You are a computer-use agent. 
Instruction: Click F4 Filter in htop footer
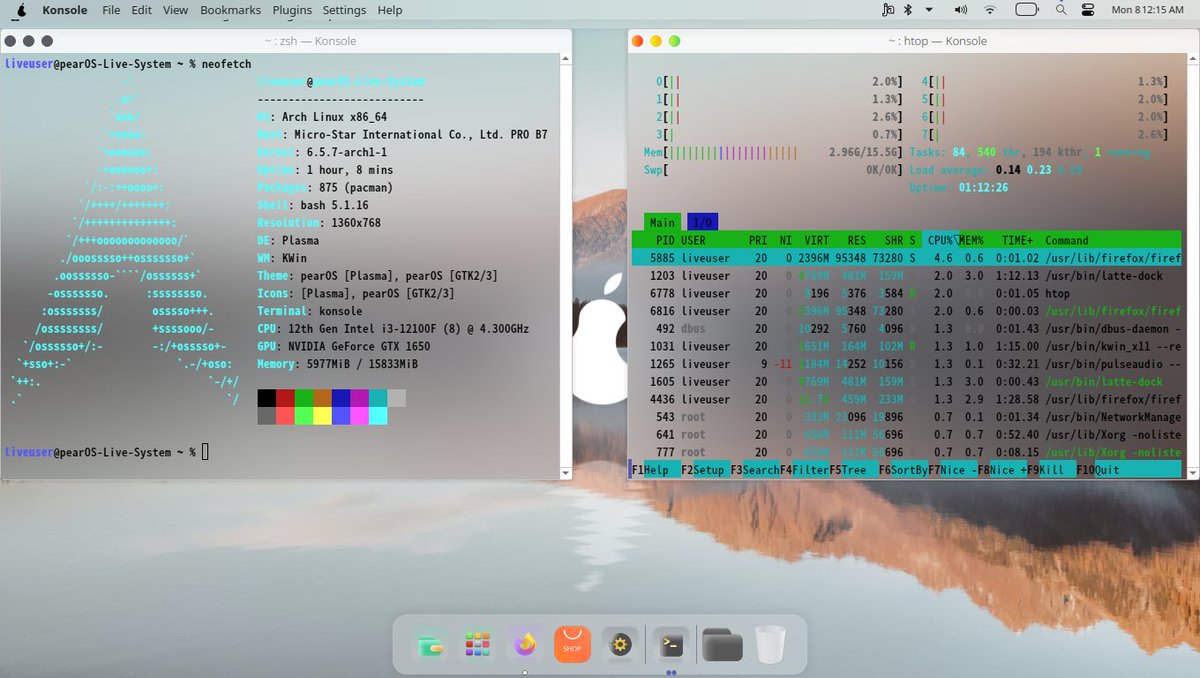[804, 470]
